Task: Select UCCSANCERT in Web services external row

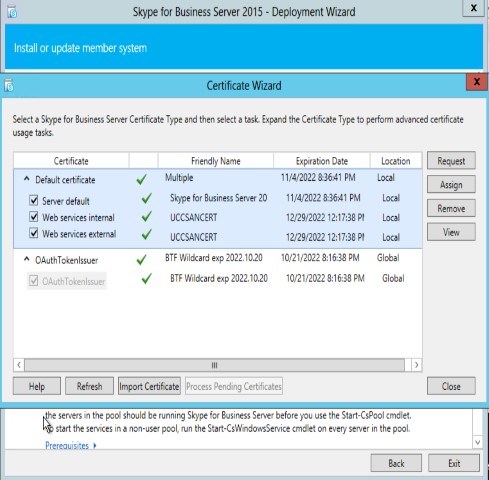Action: pyautogui.click(x=194, y=237)
